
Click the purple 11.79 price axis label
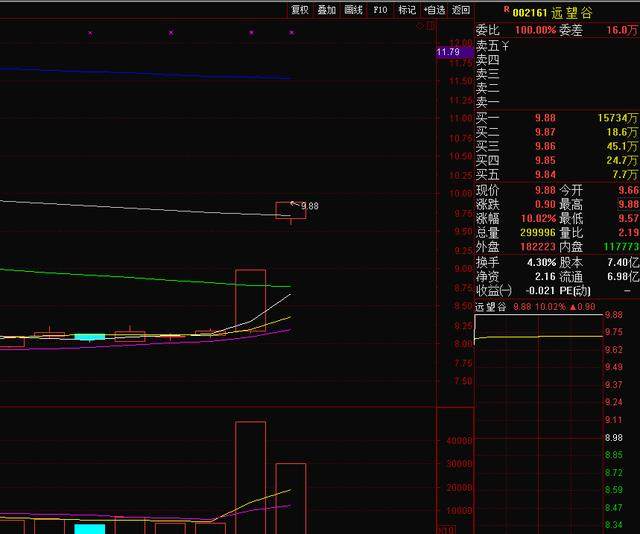click(448, 52)
